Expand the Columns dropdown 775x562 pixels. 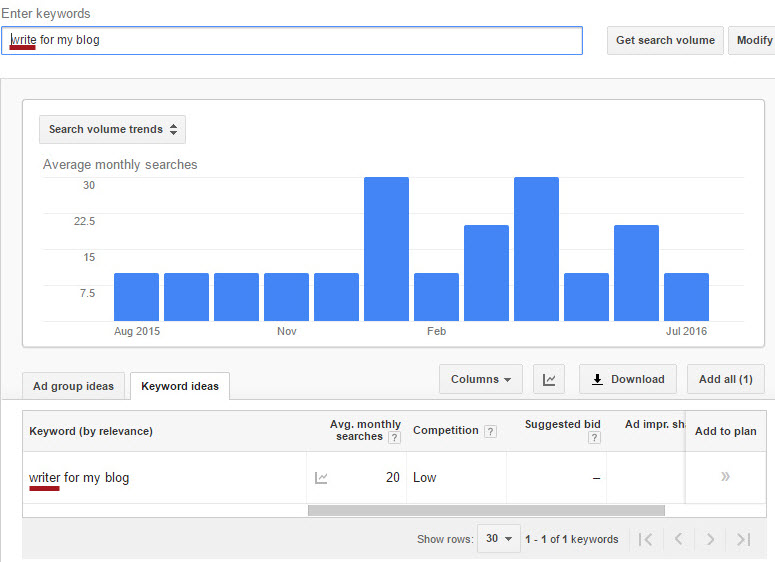click(480, 380)
